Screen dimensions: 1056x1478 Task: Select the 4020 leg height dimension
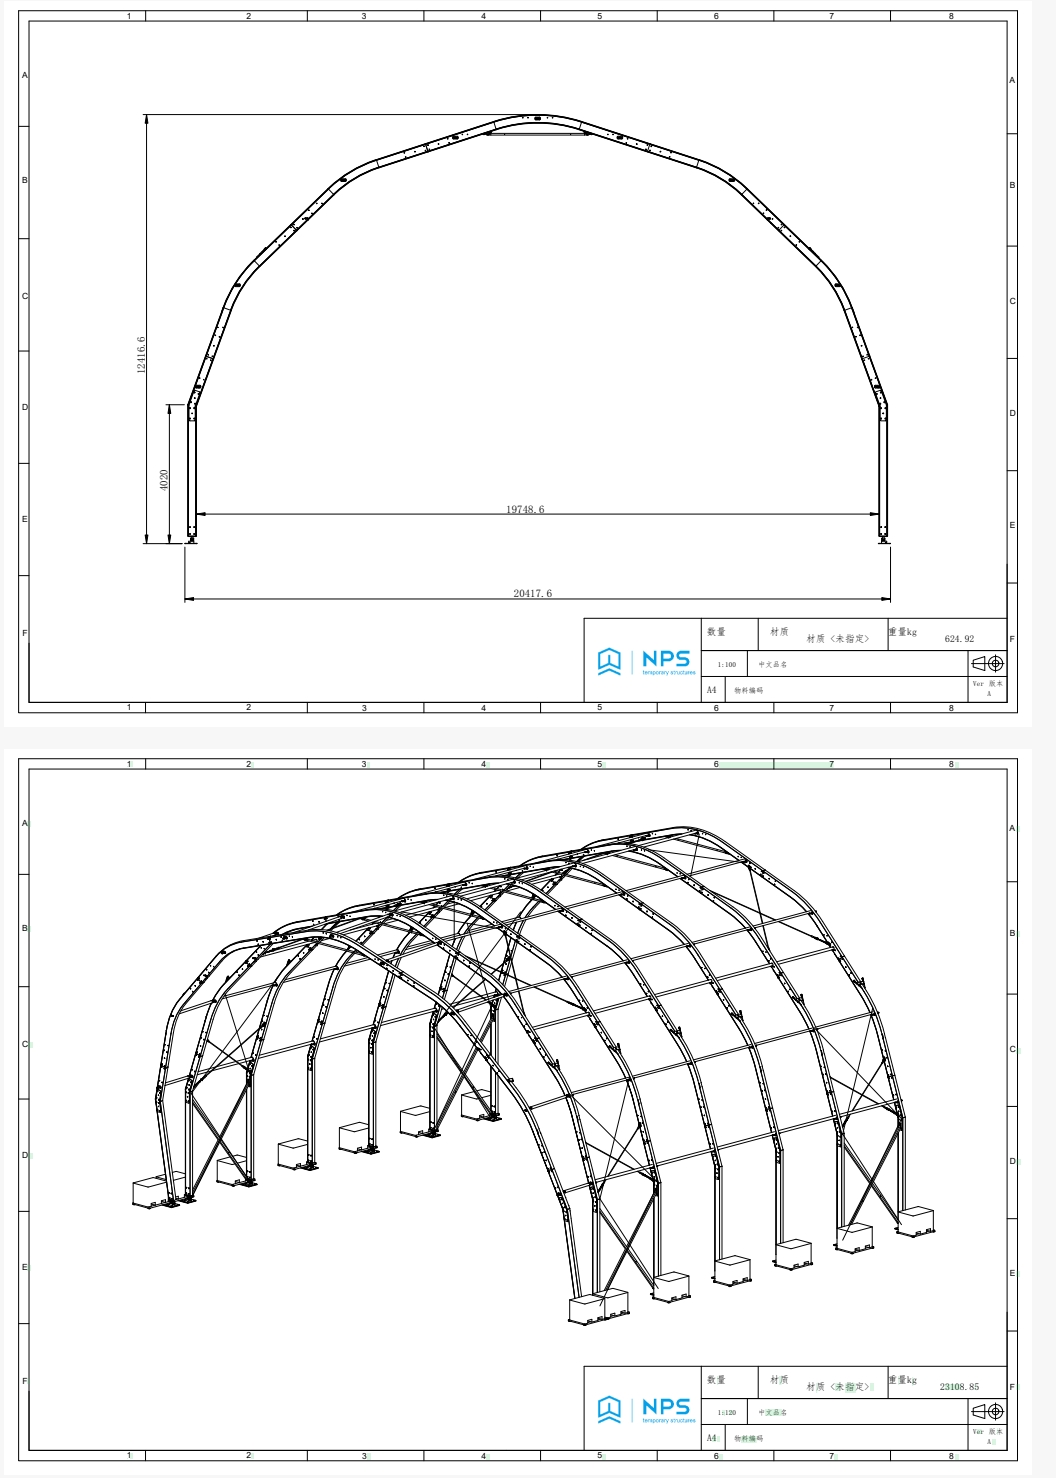(164, 479)
